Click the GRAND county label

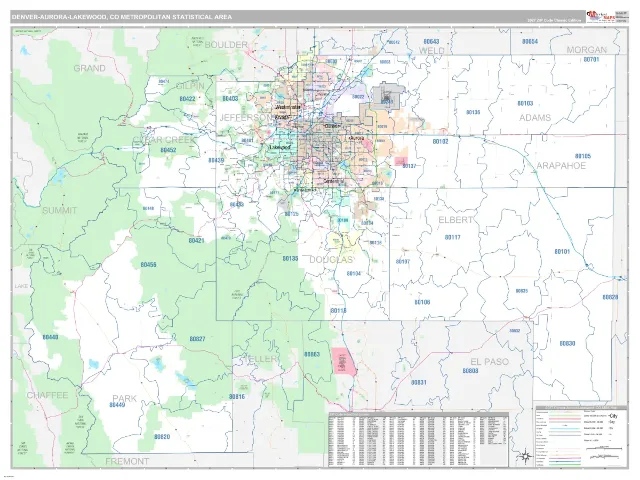pyautogui.click(x=89, y=68)
